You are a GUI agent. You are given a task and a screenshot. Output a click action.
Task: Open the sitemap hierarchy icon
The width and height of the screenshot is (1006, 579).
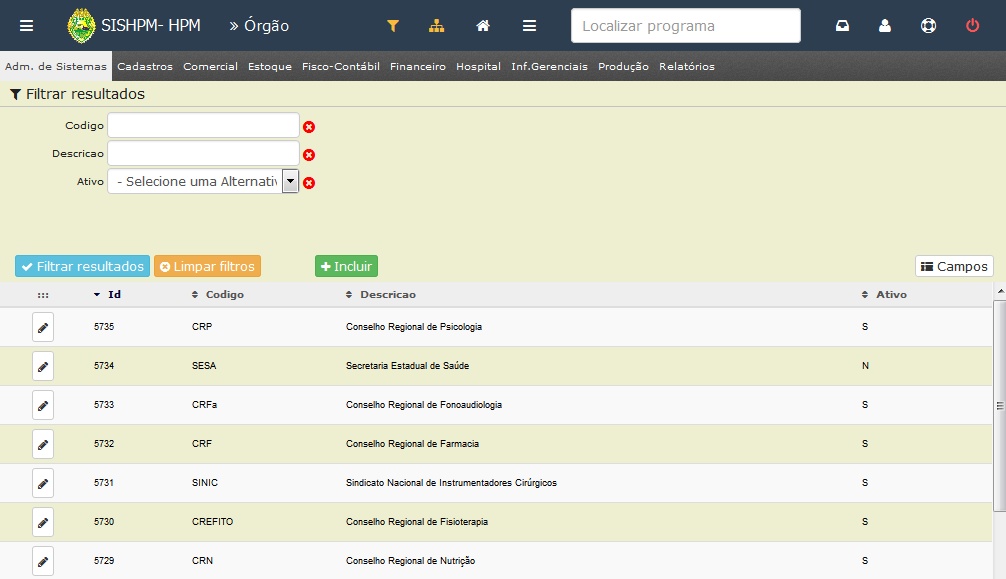(x=436, y=26)
